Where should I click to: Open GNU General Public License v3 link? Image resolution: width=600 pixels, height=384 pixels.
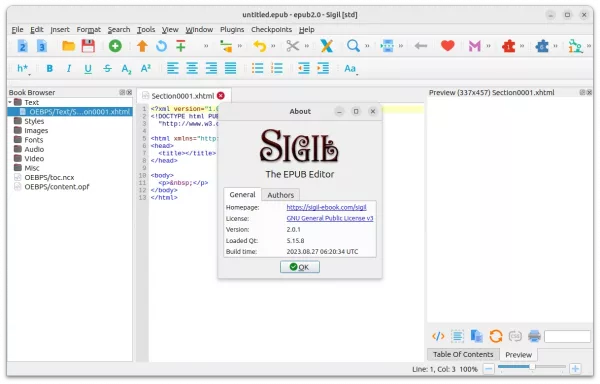click(330, 218)
